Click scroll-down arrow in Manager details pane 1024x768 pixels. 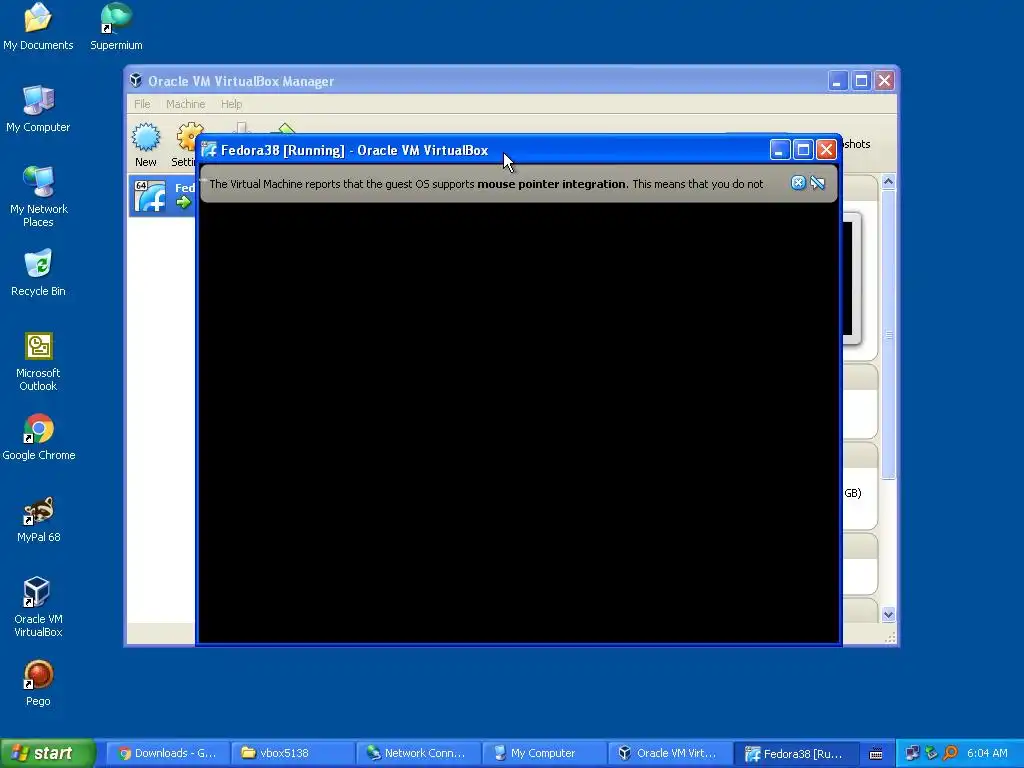click(x=888, y=614)
